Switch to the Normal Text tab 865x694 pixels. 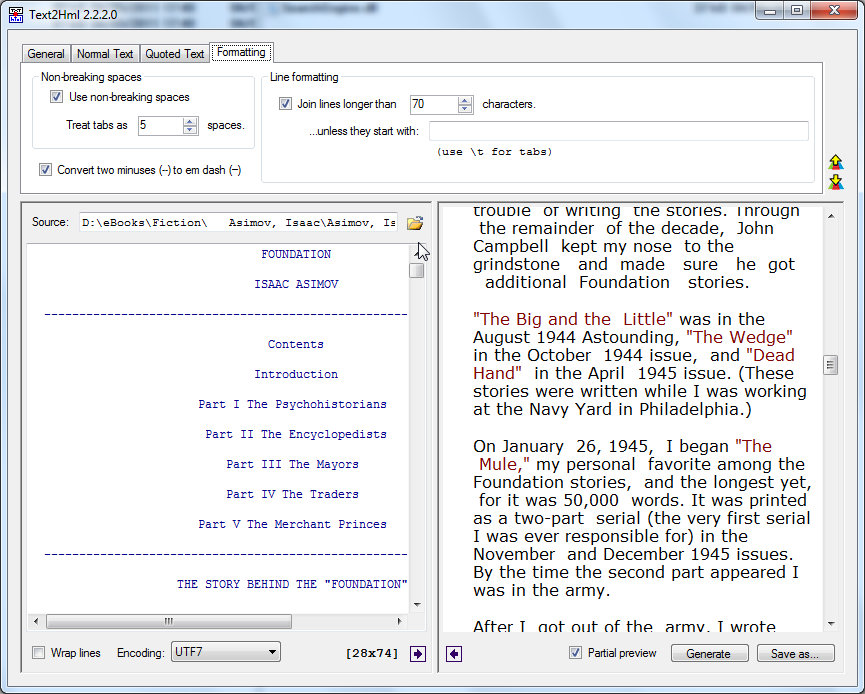click(x=105, y=54)
